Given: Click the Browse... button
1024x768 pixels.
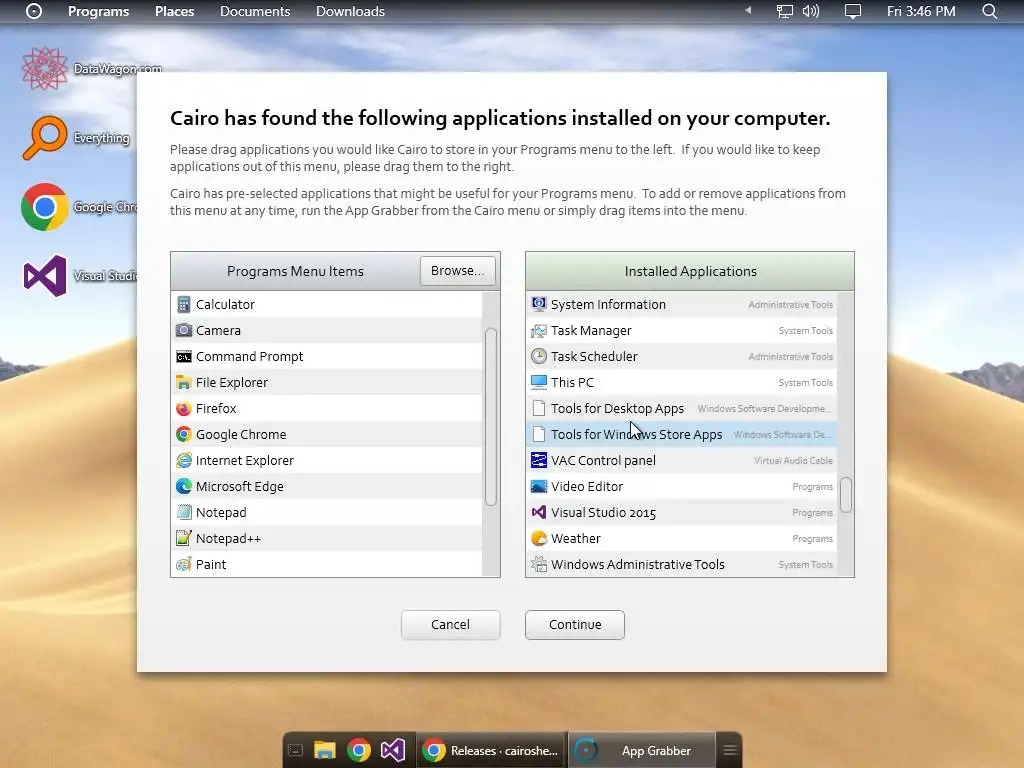Looking at the screenshot, I should [458, 270].
